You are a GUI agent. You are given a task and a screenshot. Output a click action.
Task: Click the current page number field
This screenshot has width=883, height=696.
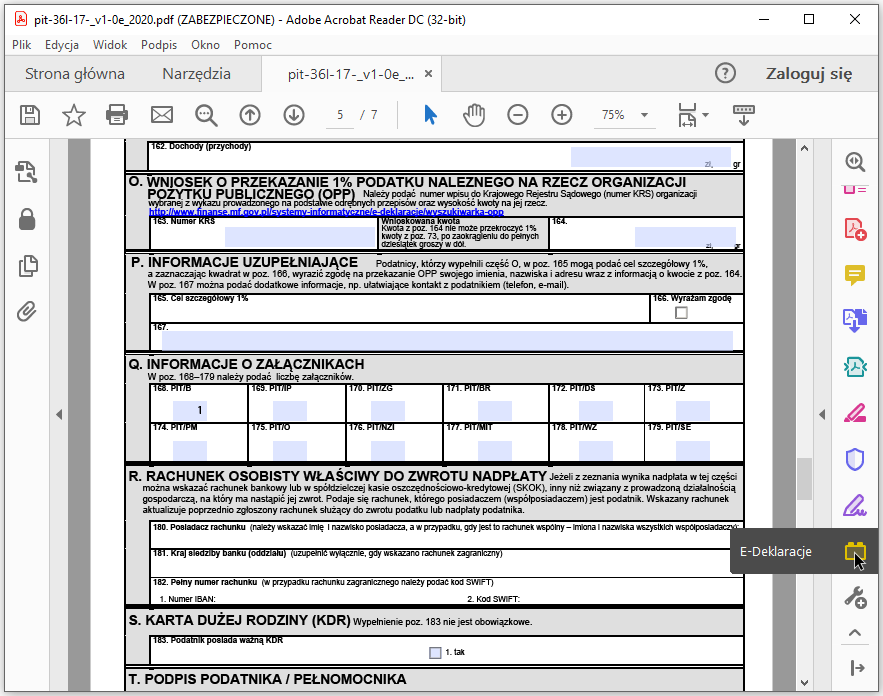point(340,115)
